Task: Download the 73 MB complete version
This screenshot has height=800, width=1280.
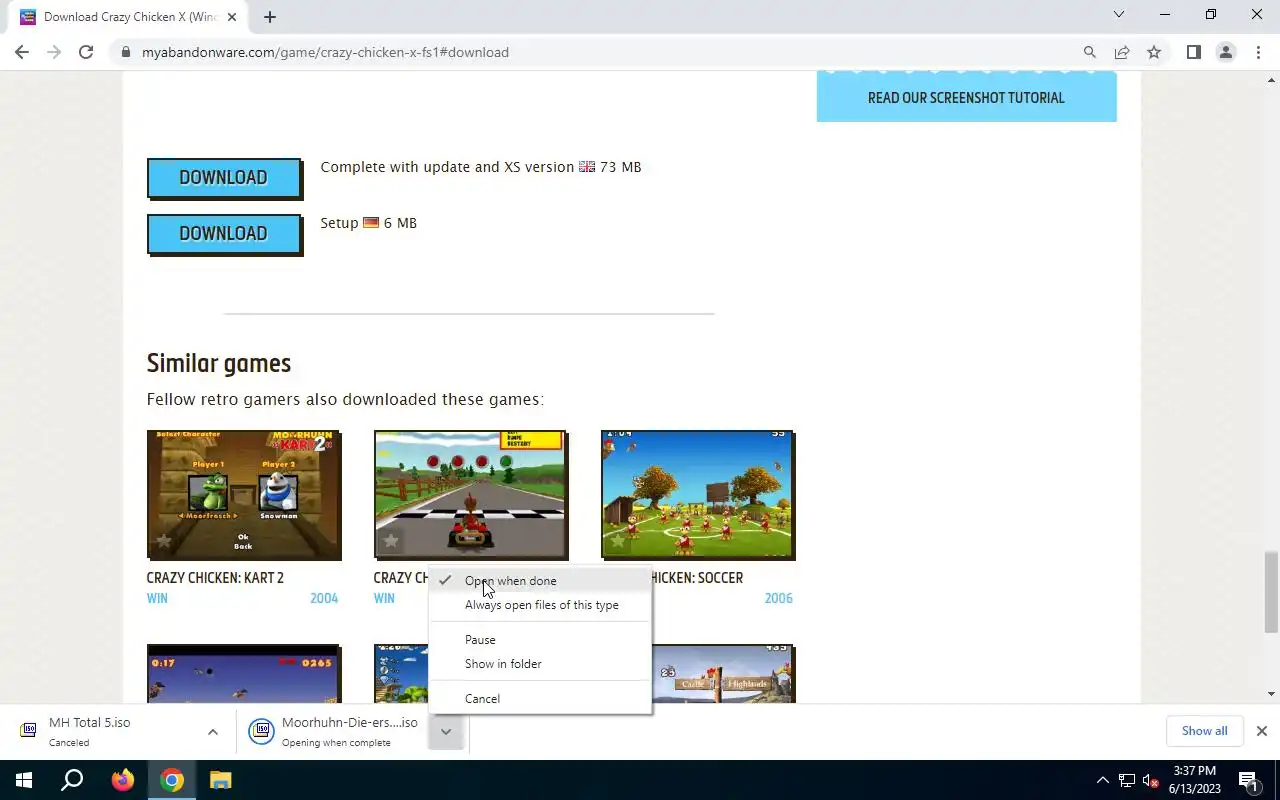Action: click(224, 178)
